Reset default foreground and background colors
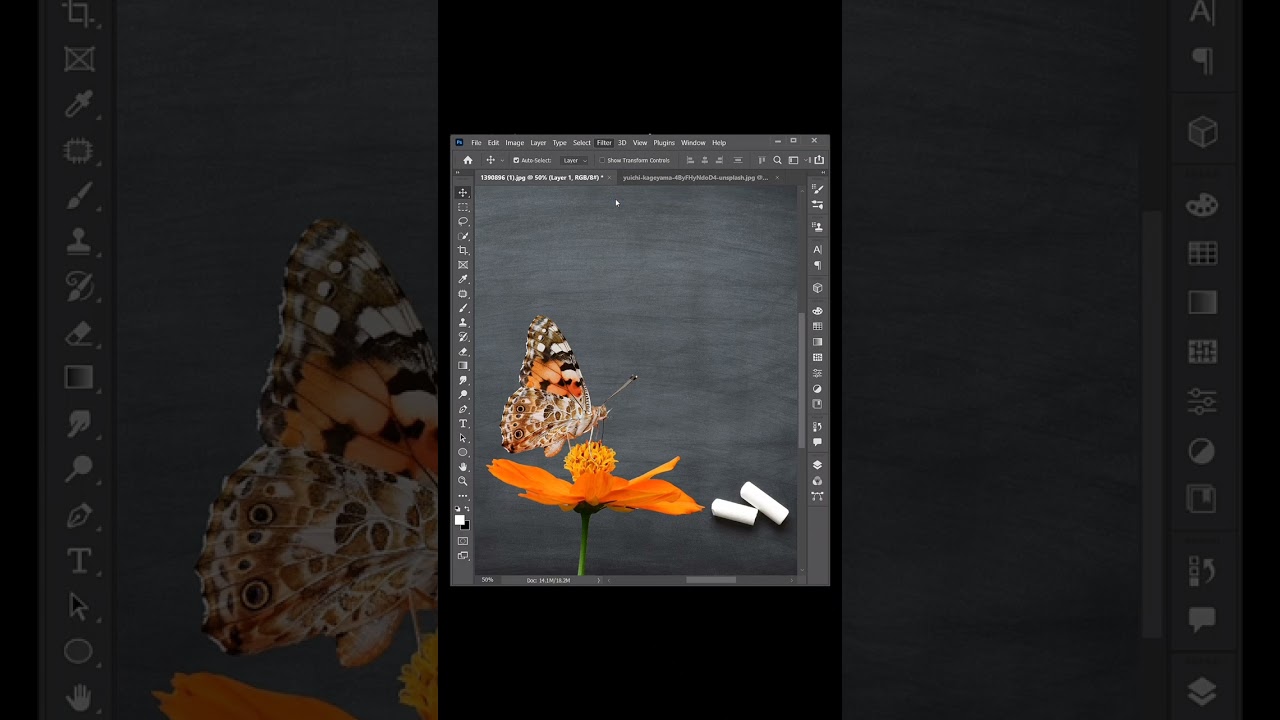The width and height of the screenshot is (1280, 720). tap(459, 509)
